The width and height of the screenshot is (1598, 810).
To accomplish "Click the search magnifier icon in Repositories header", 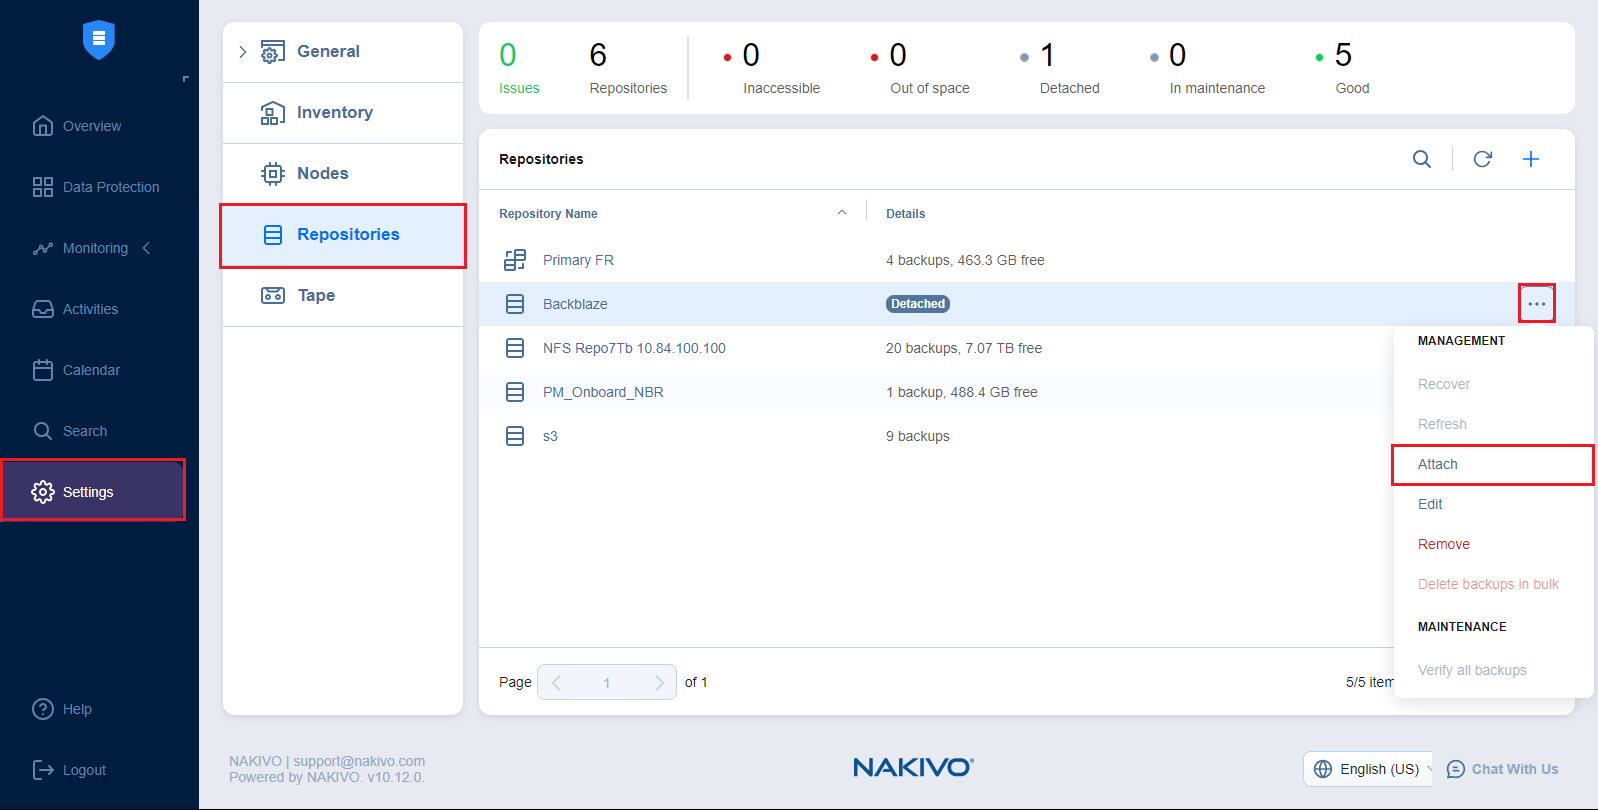I will 1421,159.
